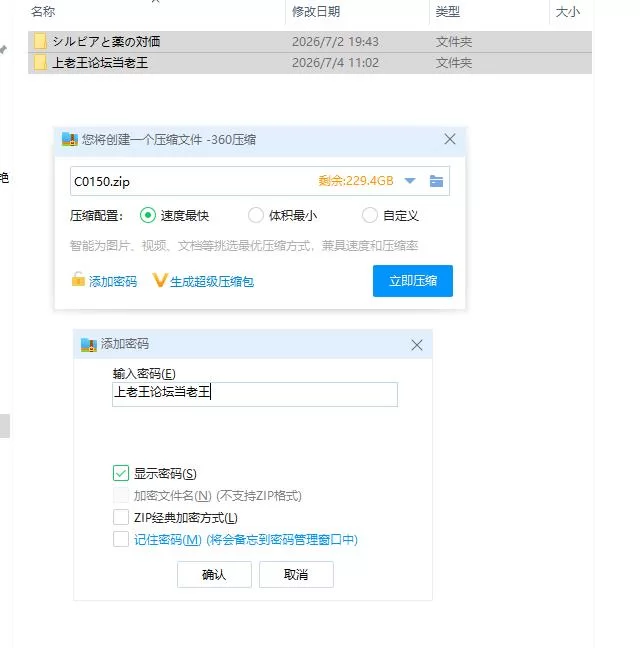Enable the 记住密码(M) checkbox
Screen dimensions: 640x648
(121, 539)
